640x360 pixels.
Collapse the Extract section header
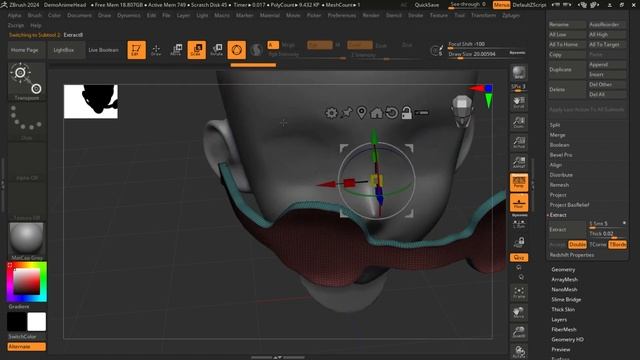558,215
